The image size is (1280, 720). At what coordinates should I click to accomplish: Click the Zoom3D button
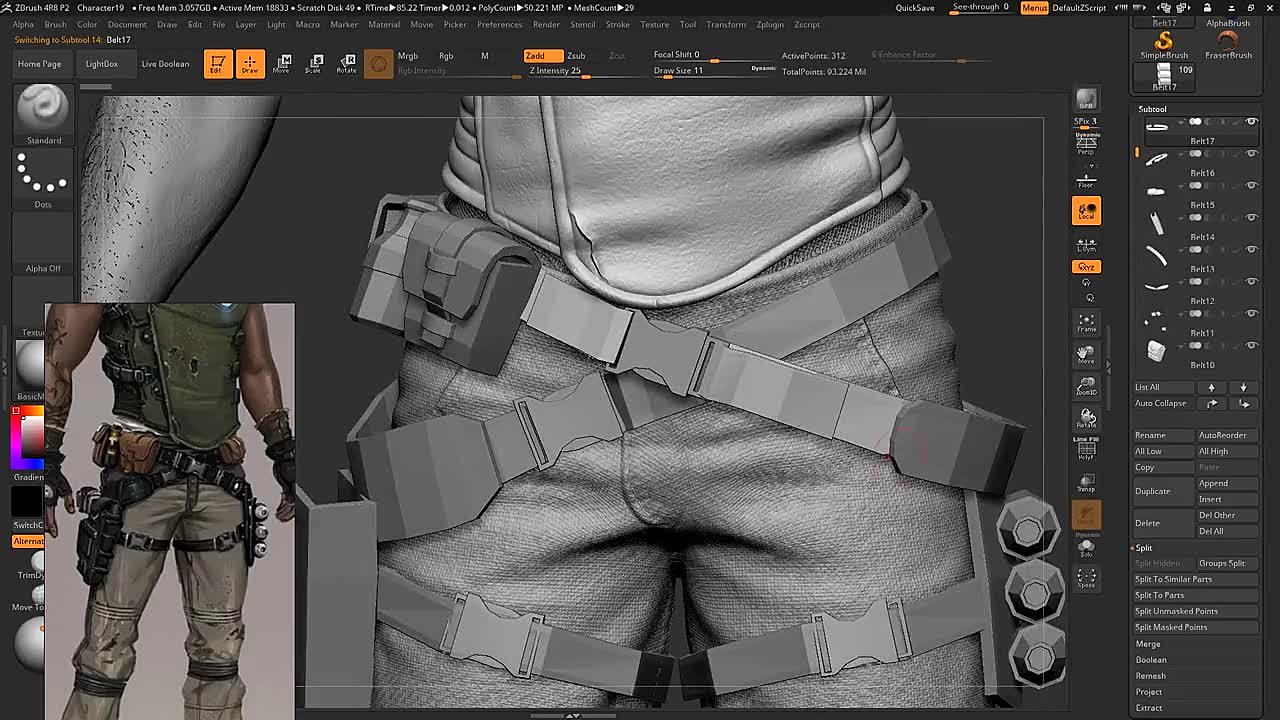pos(1086,386)
